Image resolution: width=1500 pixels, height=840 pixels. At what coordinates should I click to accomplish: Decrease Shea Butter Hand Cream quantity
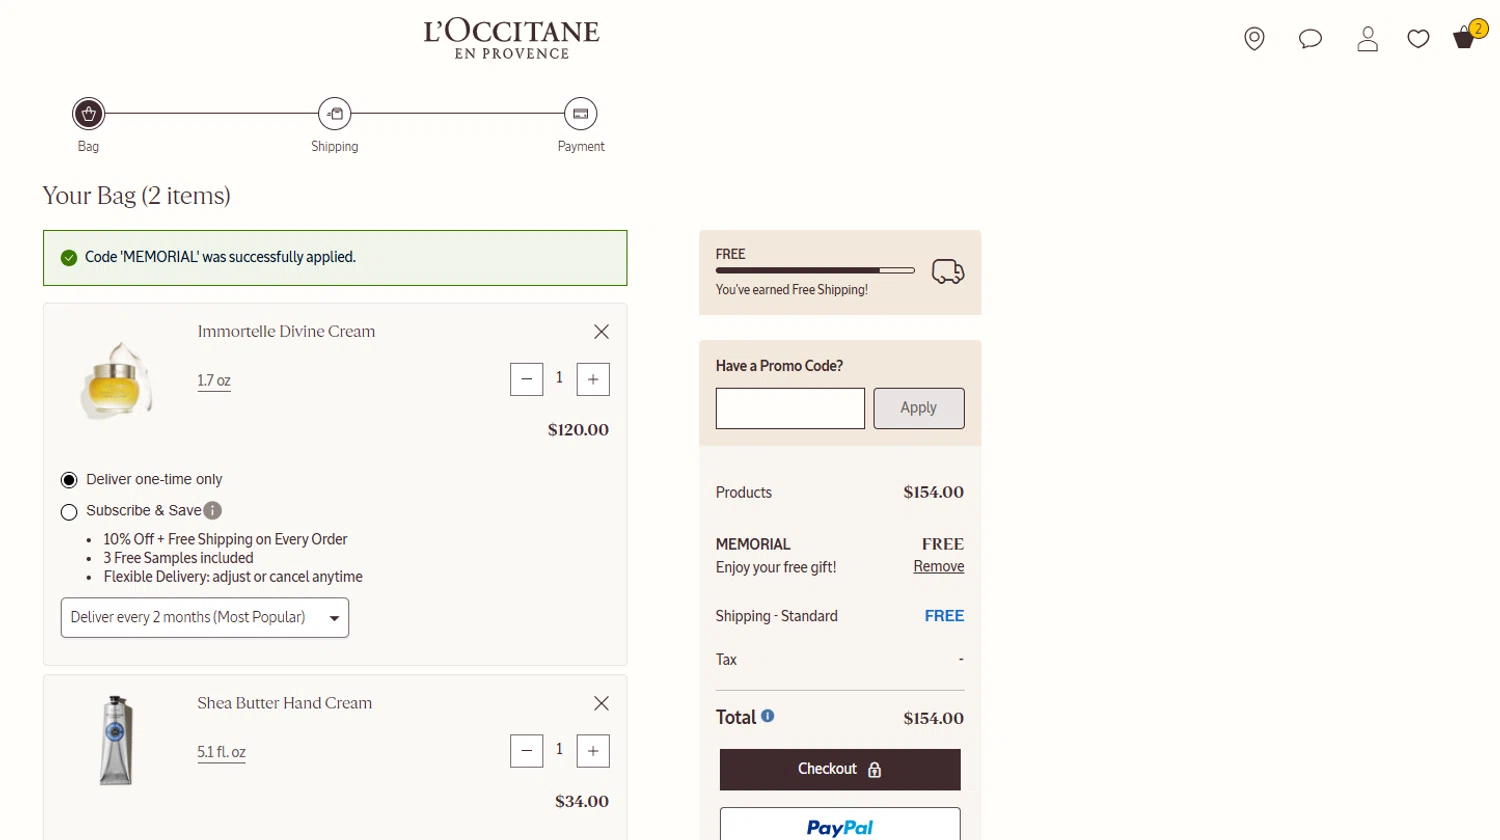[x=526, y=751]
